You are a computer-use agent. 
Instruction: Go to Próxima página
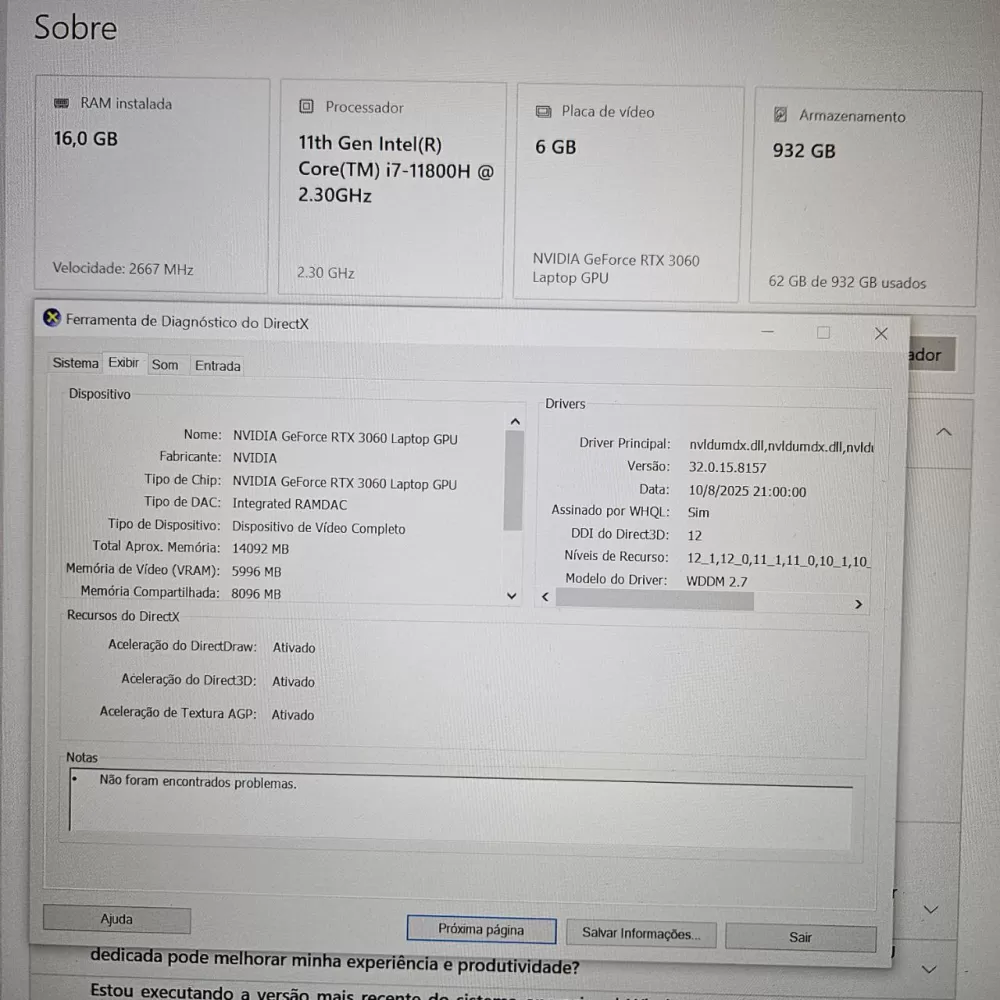pyautogui.click(x=480, y=930)
